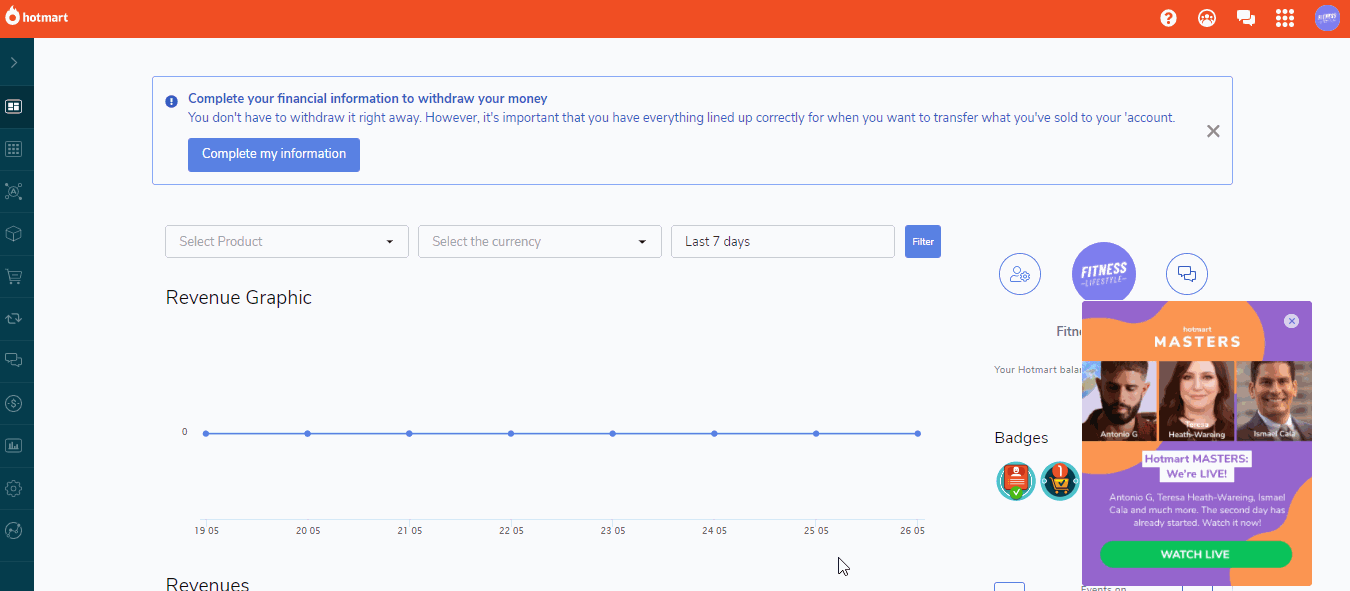Click the red ID card badge
The height and width of the screenshot is (591, 1350).
click(x=1015, y=481)
